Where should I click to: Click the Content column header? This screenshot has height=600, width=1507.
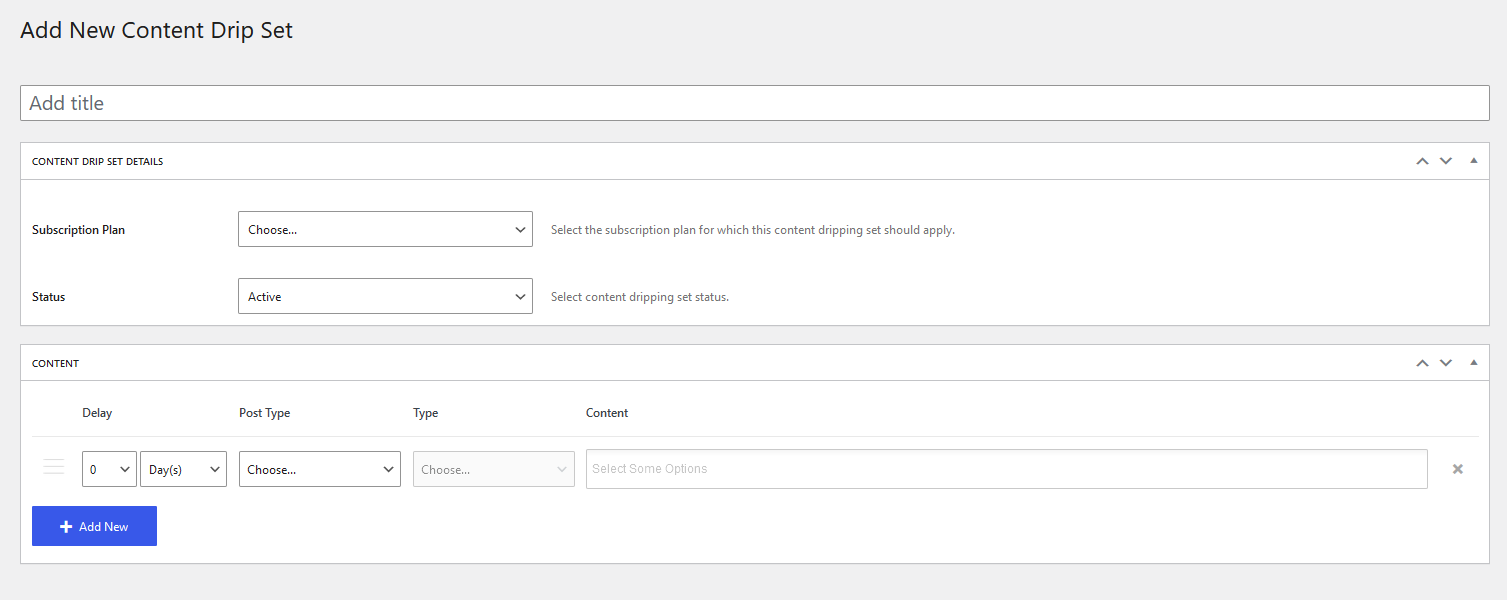click(x=607, y=413)
